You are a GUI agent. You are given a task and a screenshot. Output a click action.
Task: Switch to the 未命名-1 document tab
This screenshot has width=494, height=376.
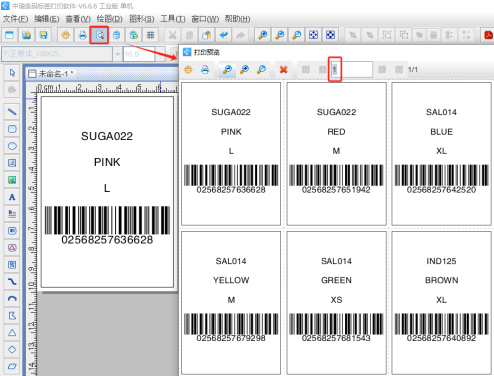(52, 74)
